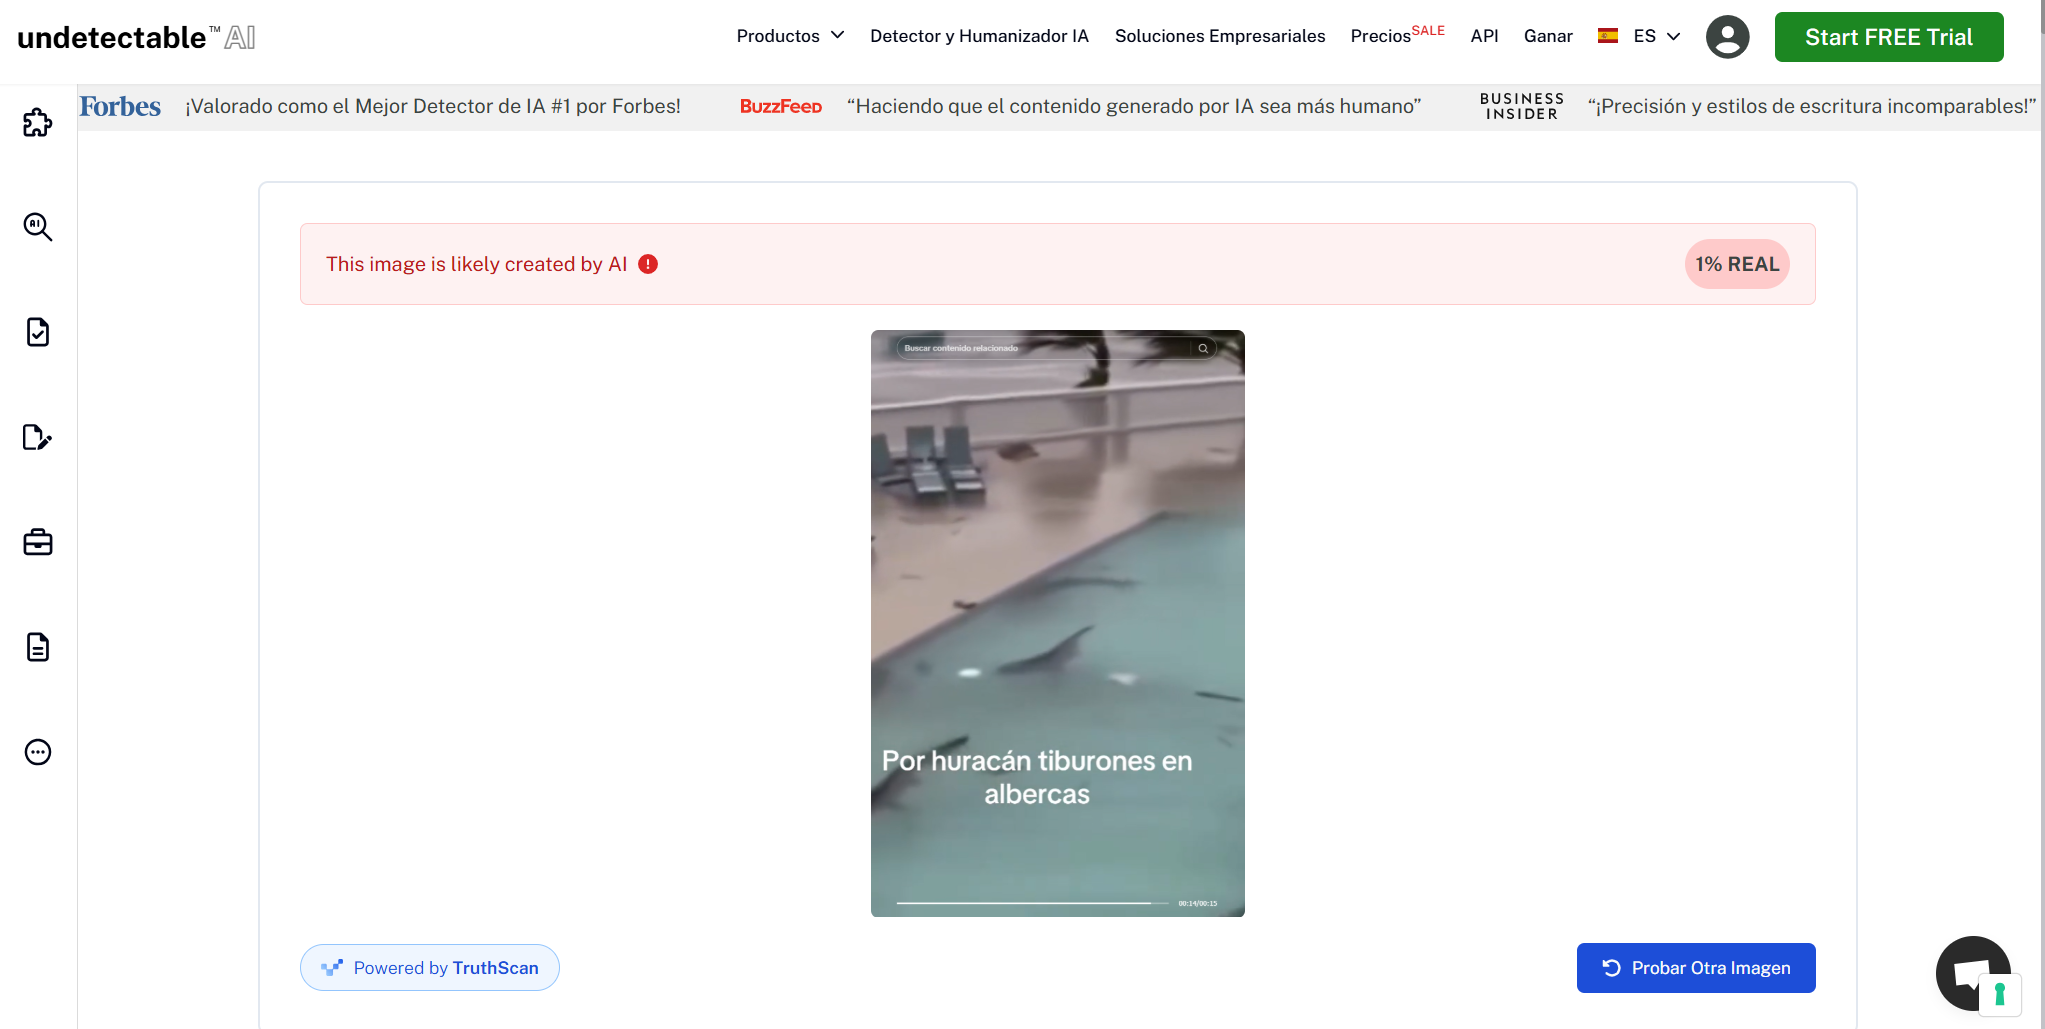Viewport: 2045px width, 1029px height.
Task: Click the more options ellipsis sidebar icon
Action: [x=37, y=752]
